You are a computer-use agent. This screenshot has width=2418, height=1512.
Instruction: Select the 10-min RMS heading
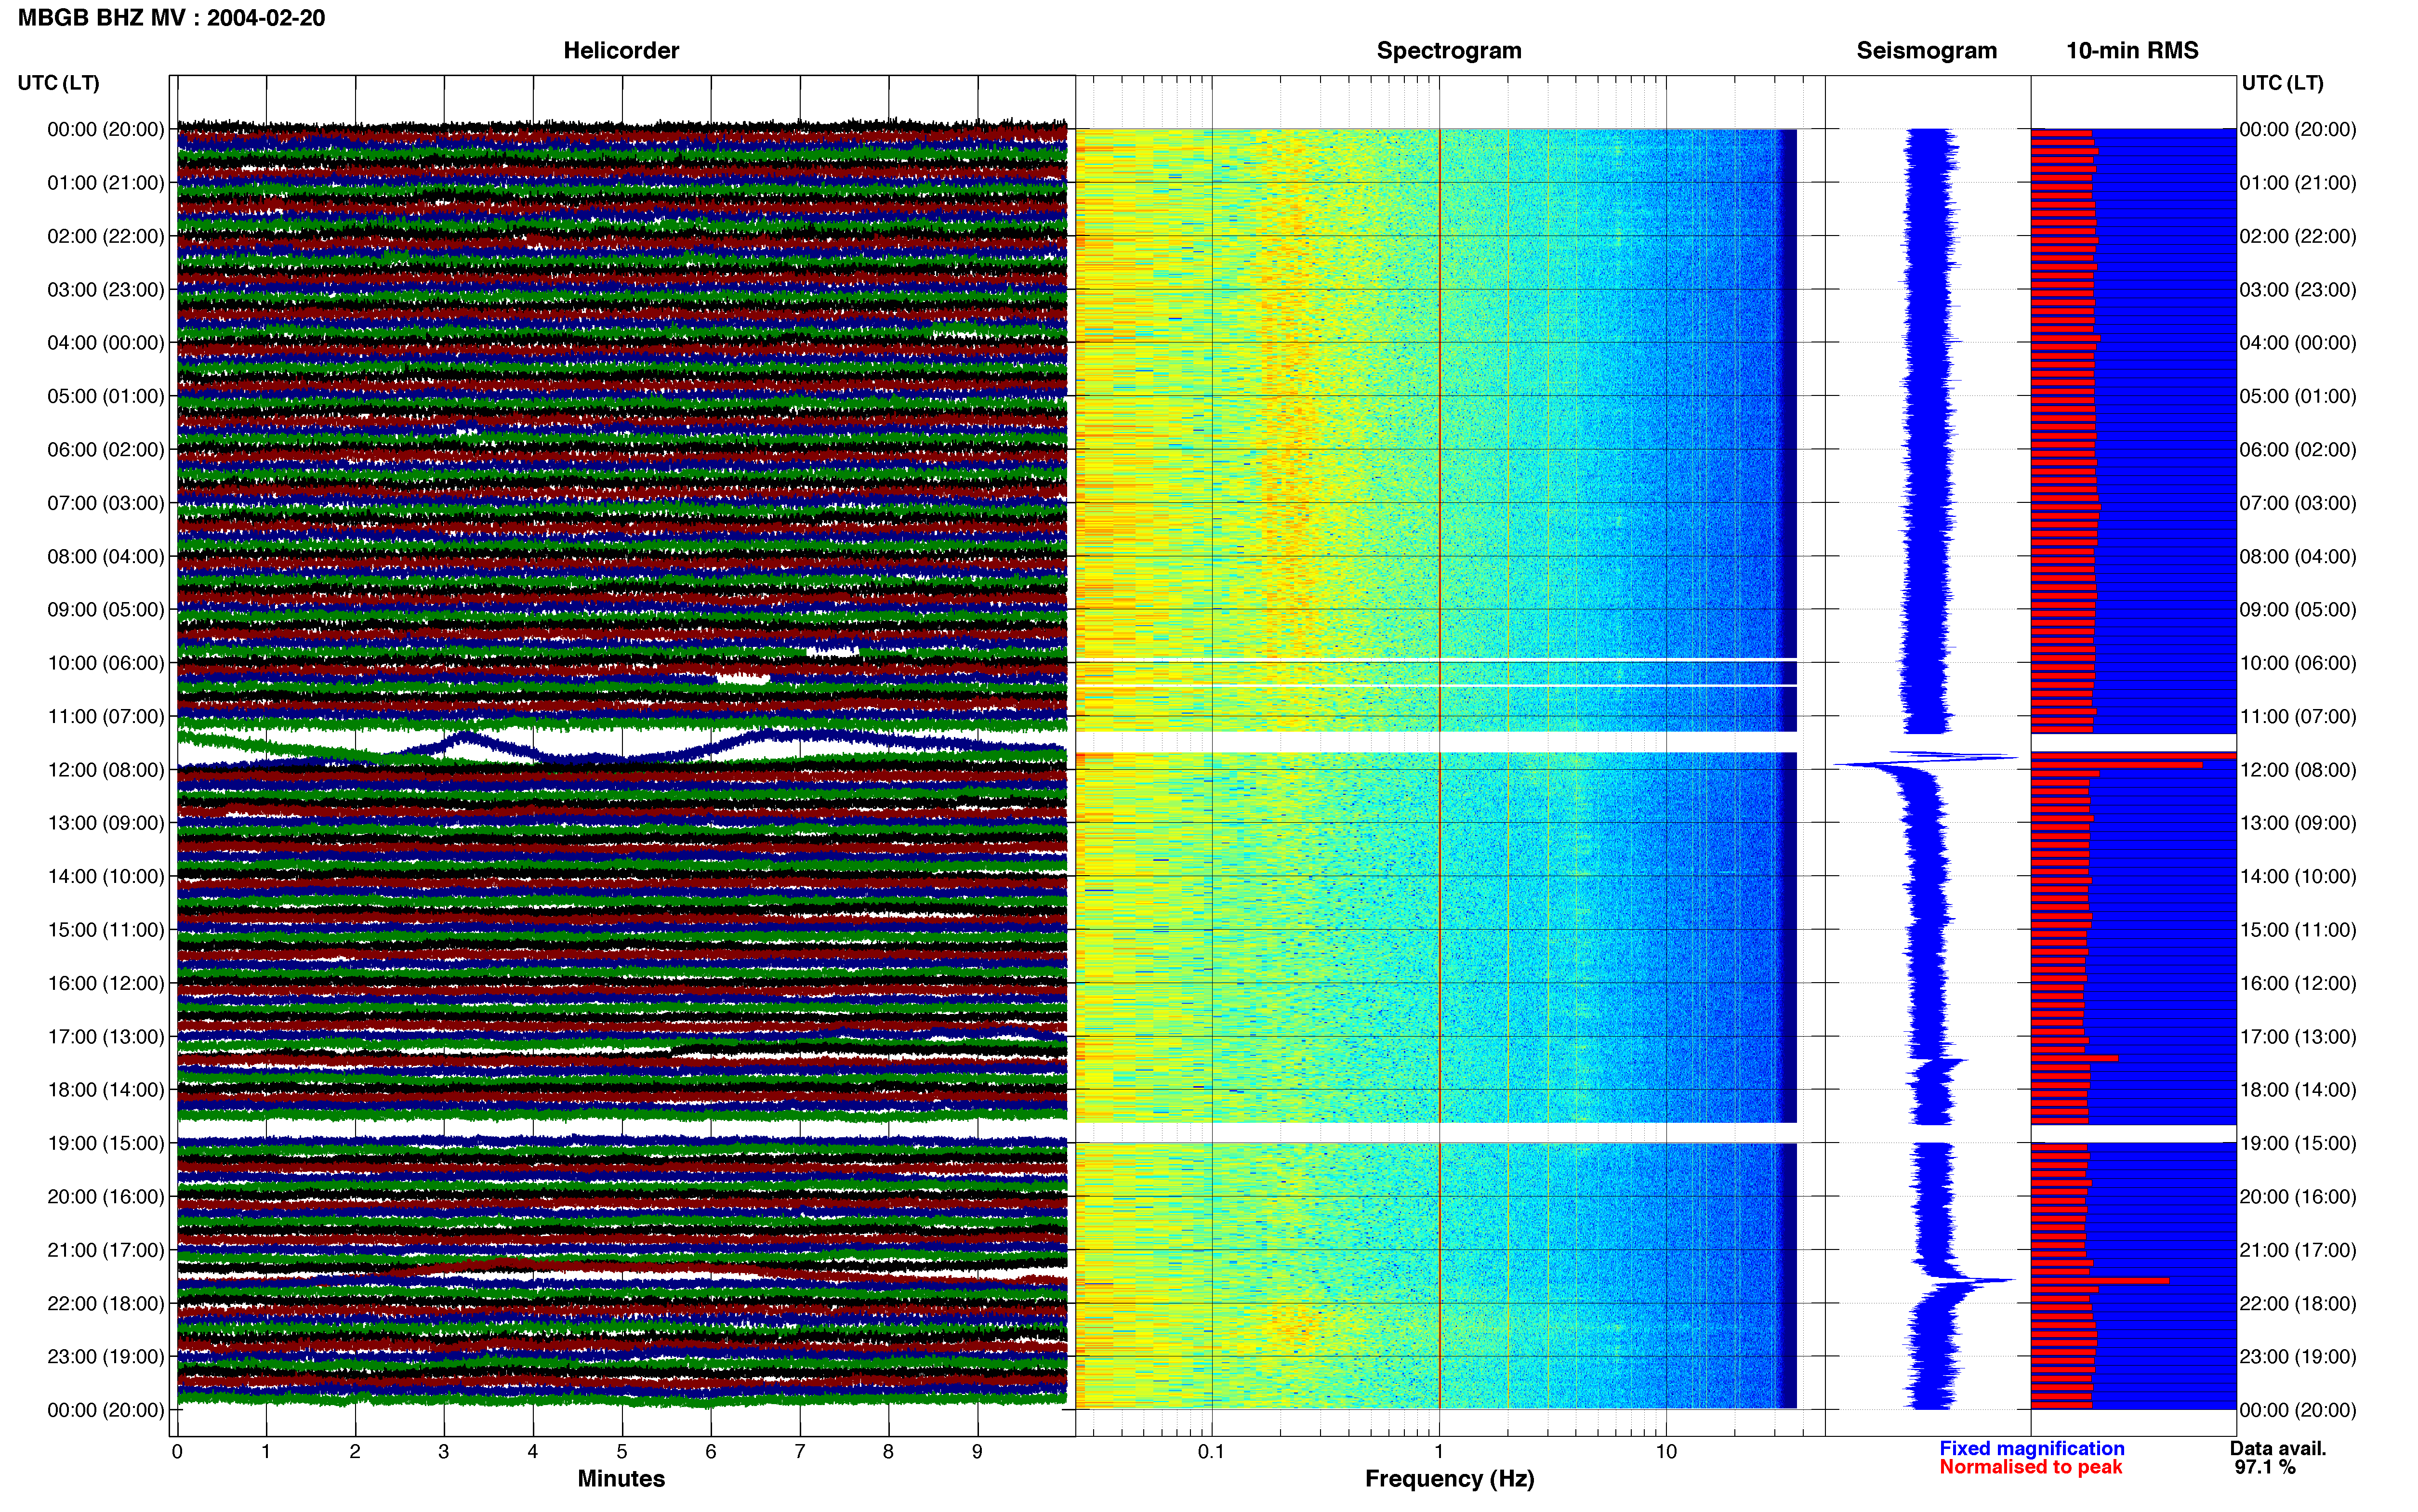click(x=2132, y=51)
